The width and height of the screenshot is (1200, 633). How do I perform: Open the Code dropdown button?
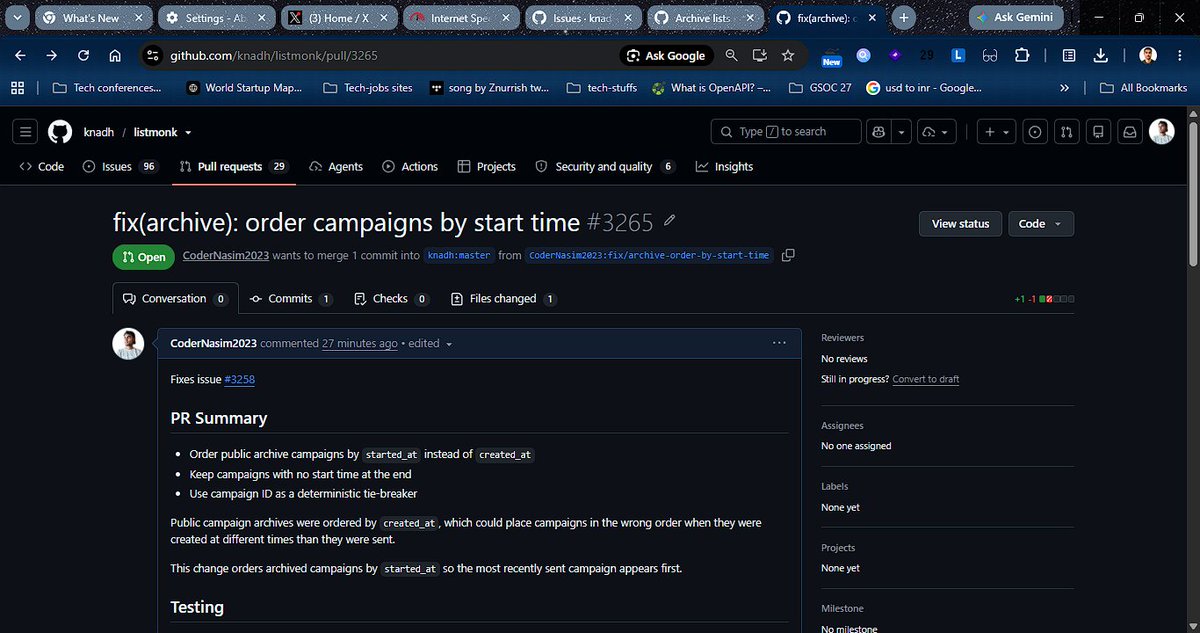pyautogui.click(x=1040, y=224)
